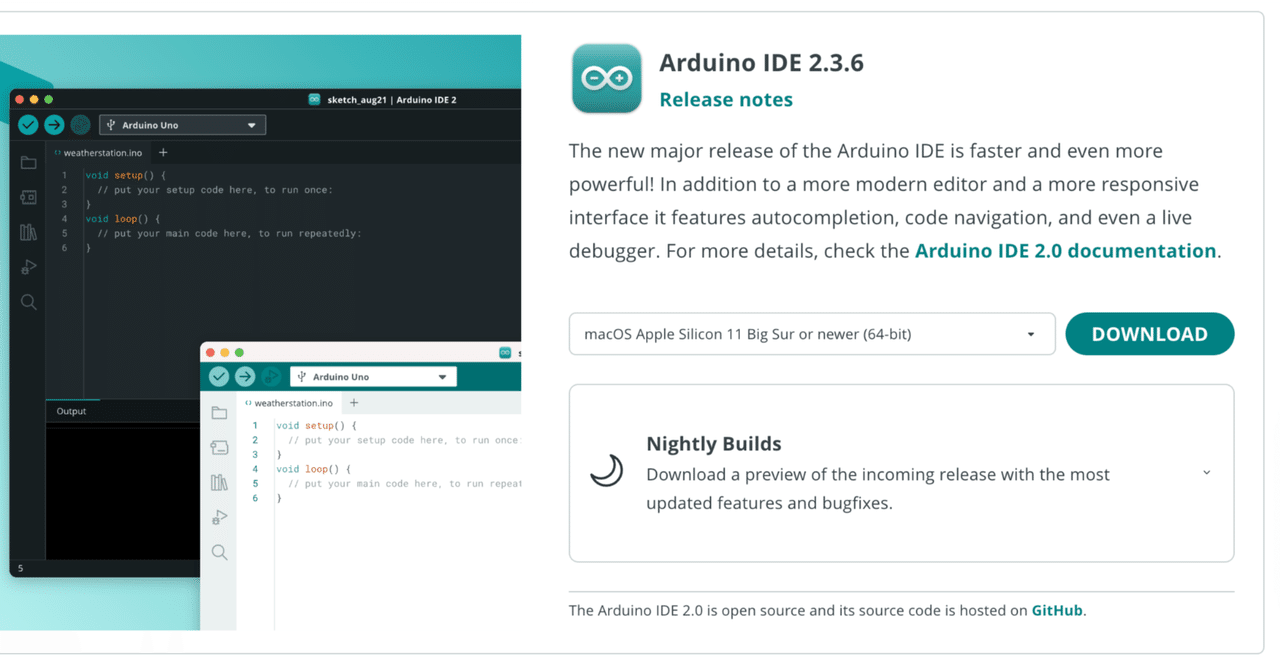Click the Arduino infinity logo icon
Image resolution: width=1280 pixels, height=670 pixels.
click(606, 78)
